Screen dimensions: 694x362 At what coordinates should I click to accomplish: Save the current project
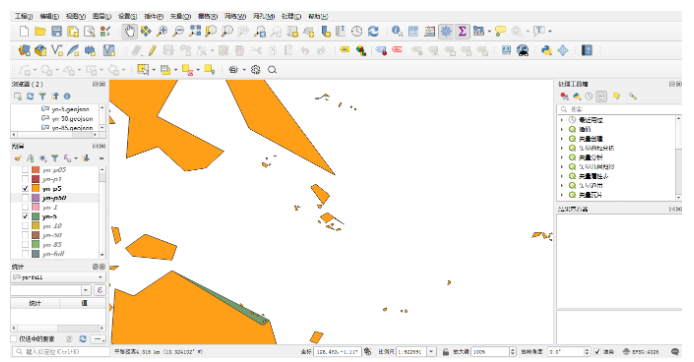(x=57, y=31)
